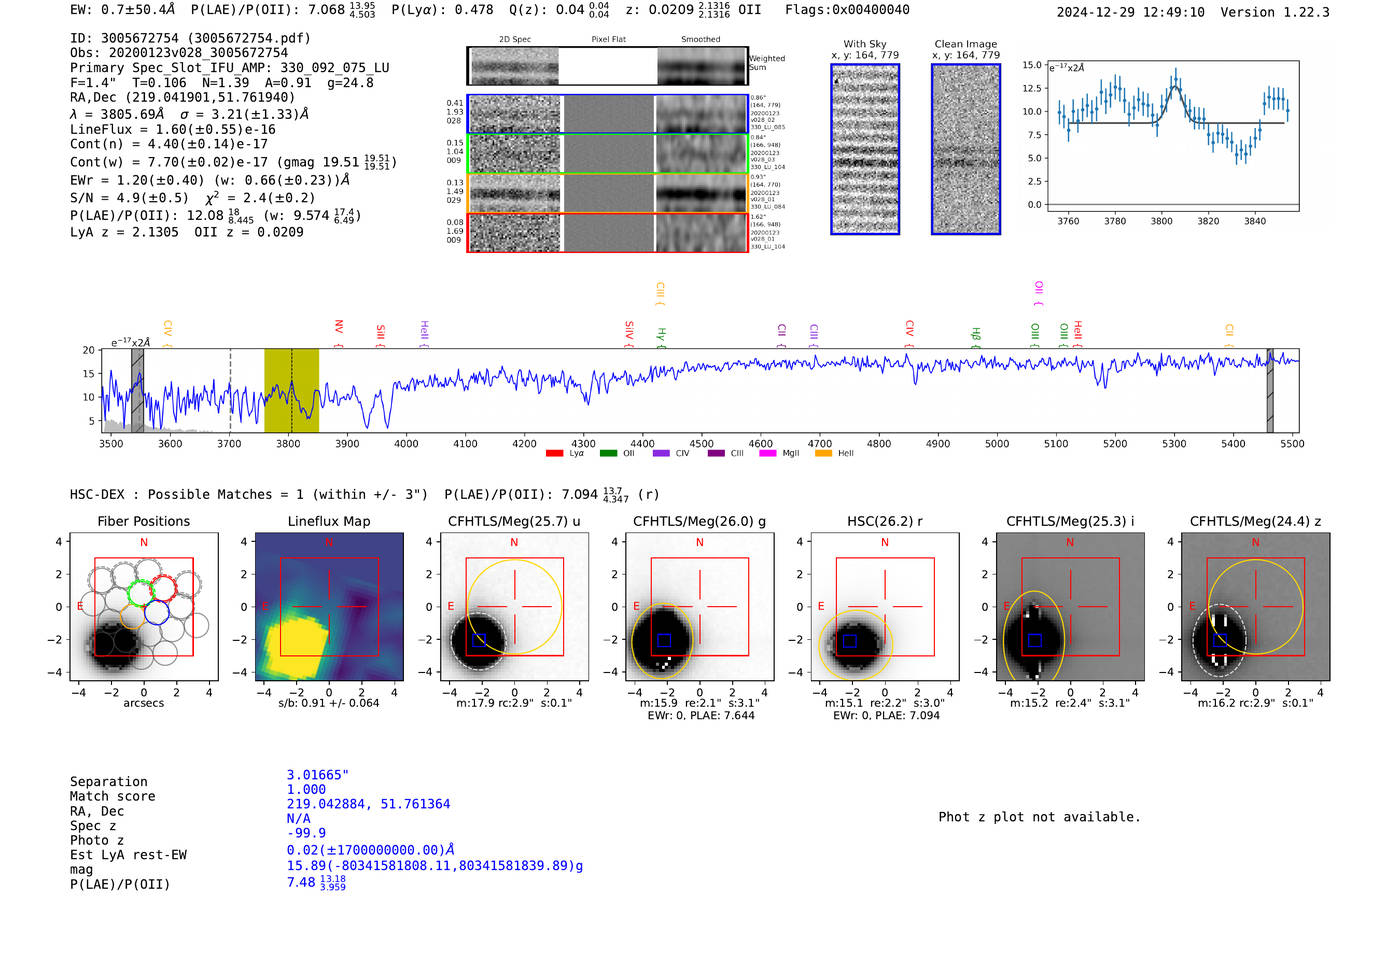Click the magenta OII label above the spectrum

(x=1039, y=294)
